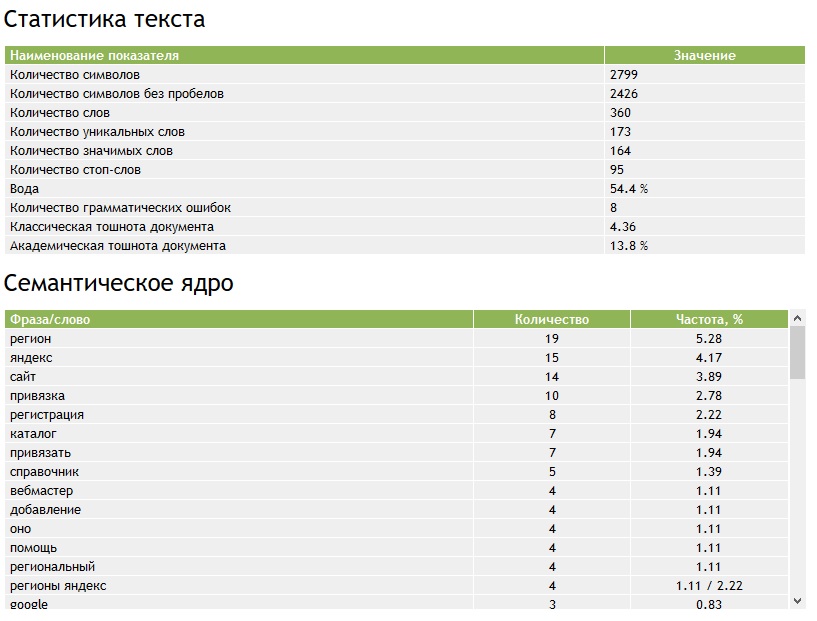817x621 pixels.
Task: Select frequency 5.28 for 'регион'
Action: (709, 339)
